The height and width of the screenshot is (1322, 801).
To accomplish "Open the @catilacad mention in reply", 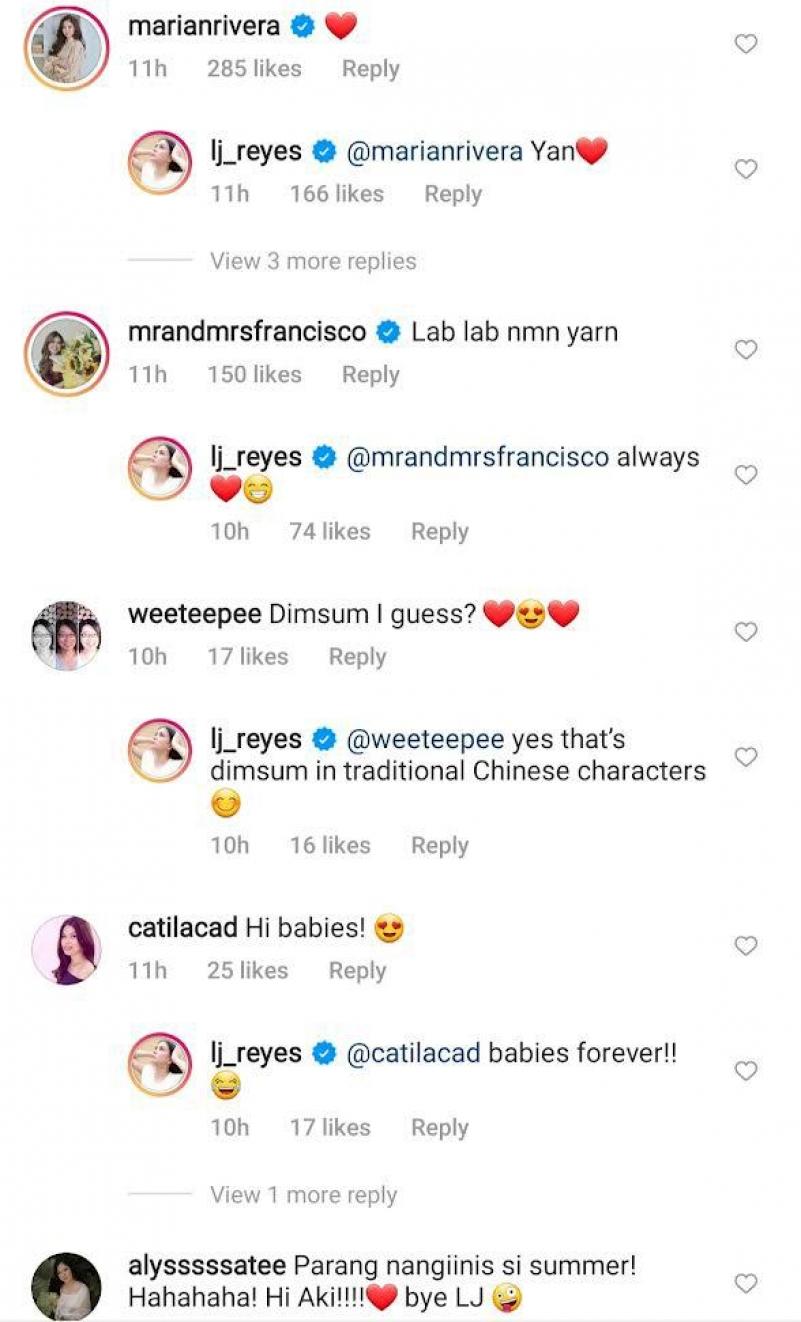I will click(413, 1053).
